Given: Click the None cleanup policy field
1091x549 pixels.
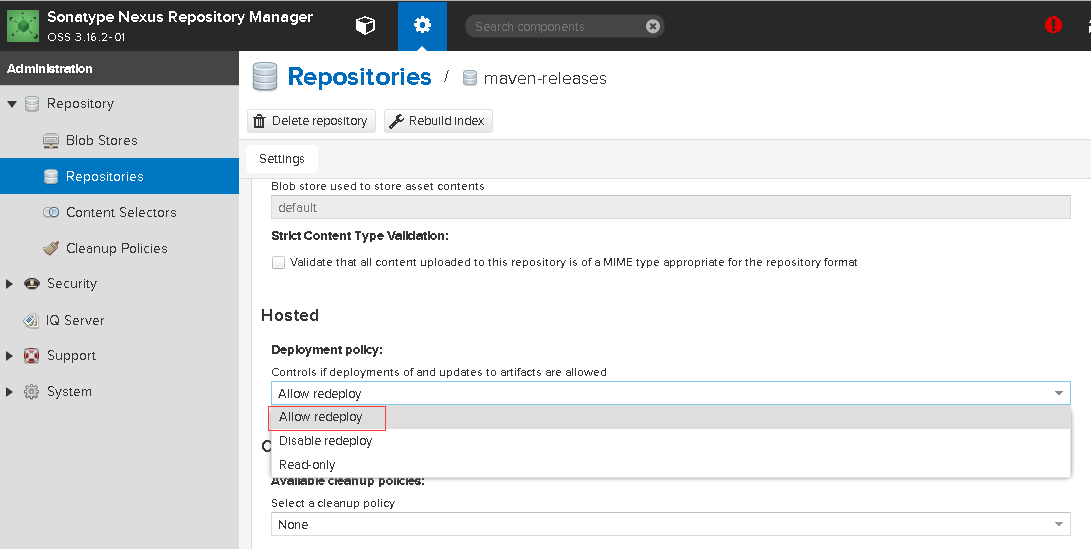Looking at the screenshot, I should tap(671, 524).
